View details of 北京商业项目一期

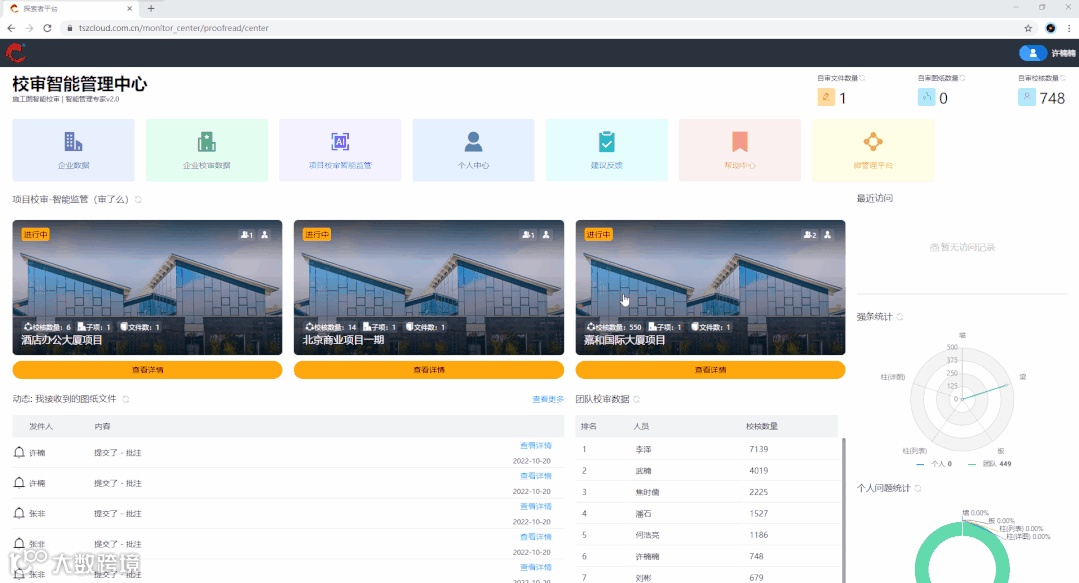(429, 370)
